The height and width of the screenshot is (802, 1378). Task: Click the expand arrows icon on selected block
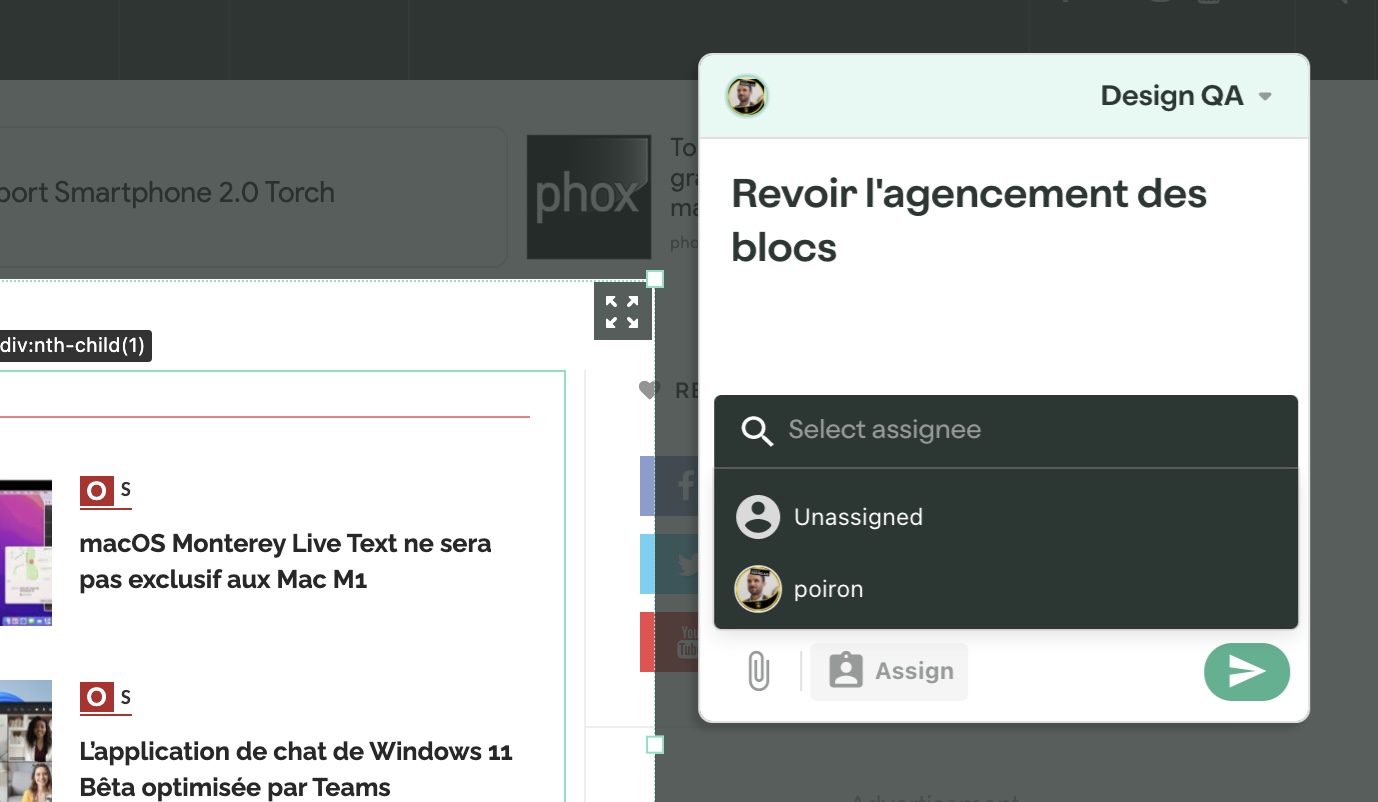point(622,312)
